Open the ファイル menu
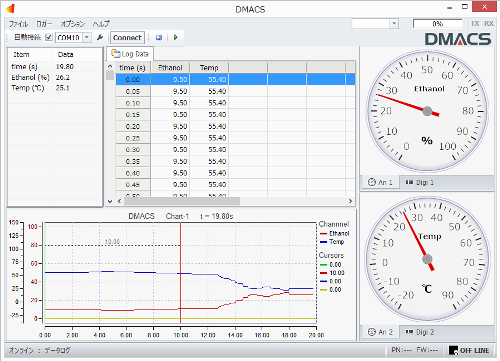 pyautogui.click(x=18, y=24)
